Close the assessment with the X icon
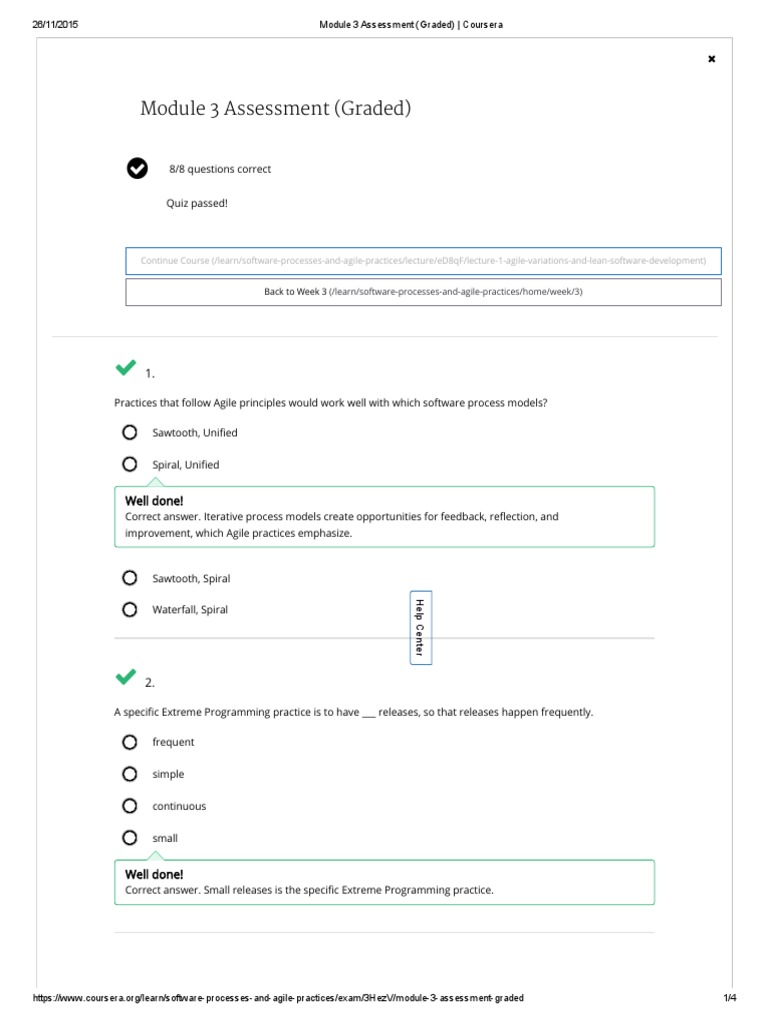Screen dimensions: 768x1024 pyautogui.click(x=712, y=59)
